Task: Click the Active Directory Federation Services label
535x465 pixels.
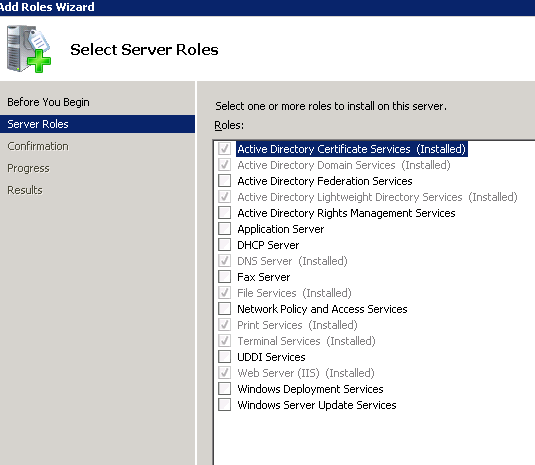Action: 325,181
